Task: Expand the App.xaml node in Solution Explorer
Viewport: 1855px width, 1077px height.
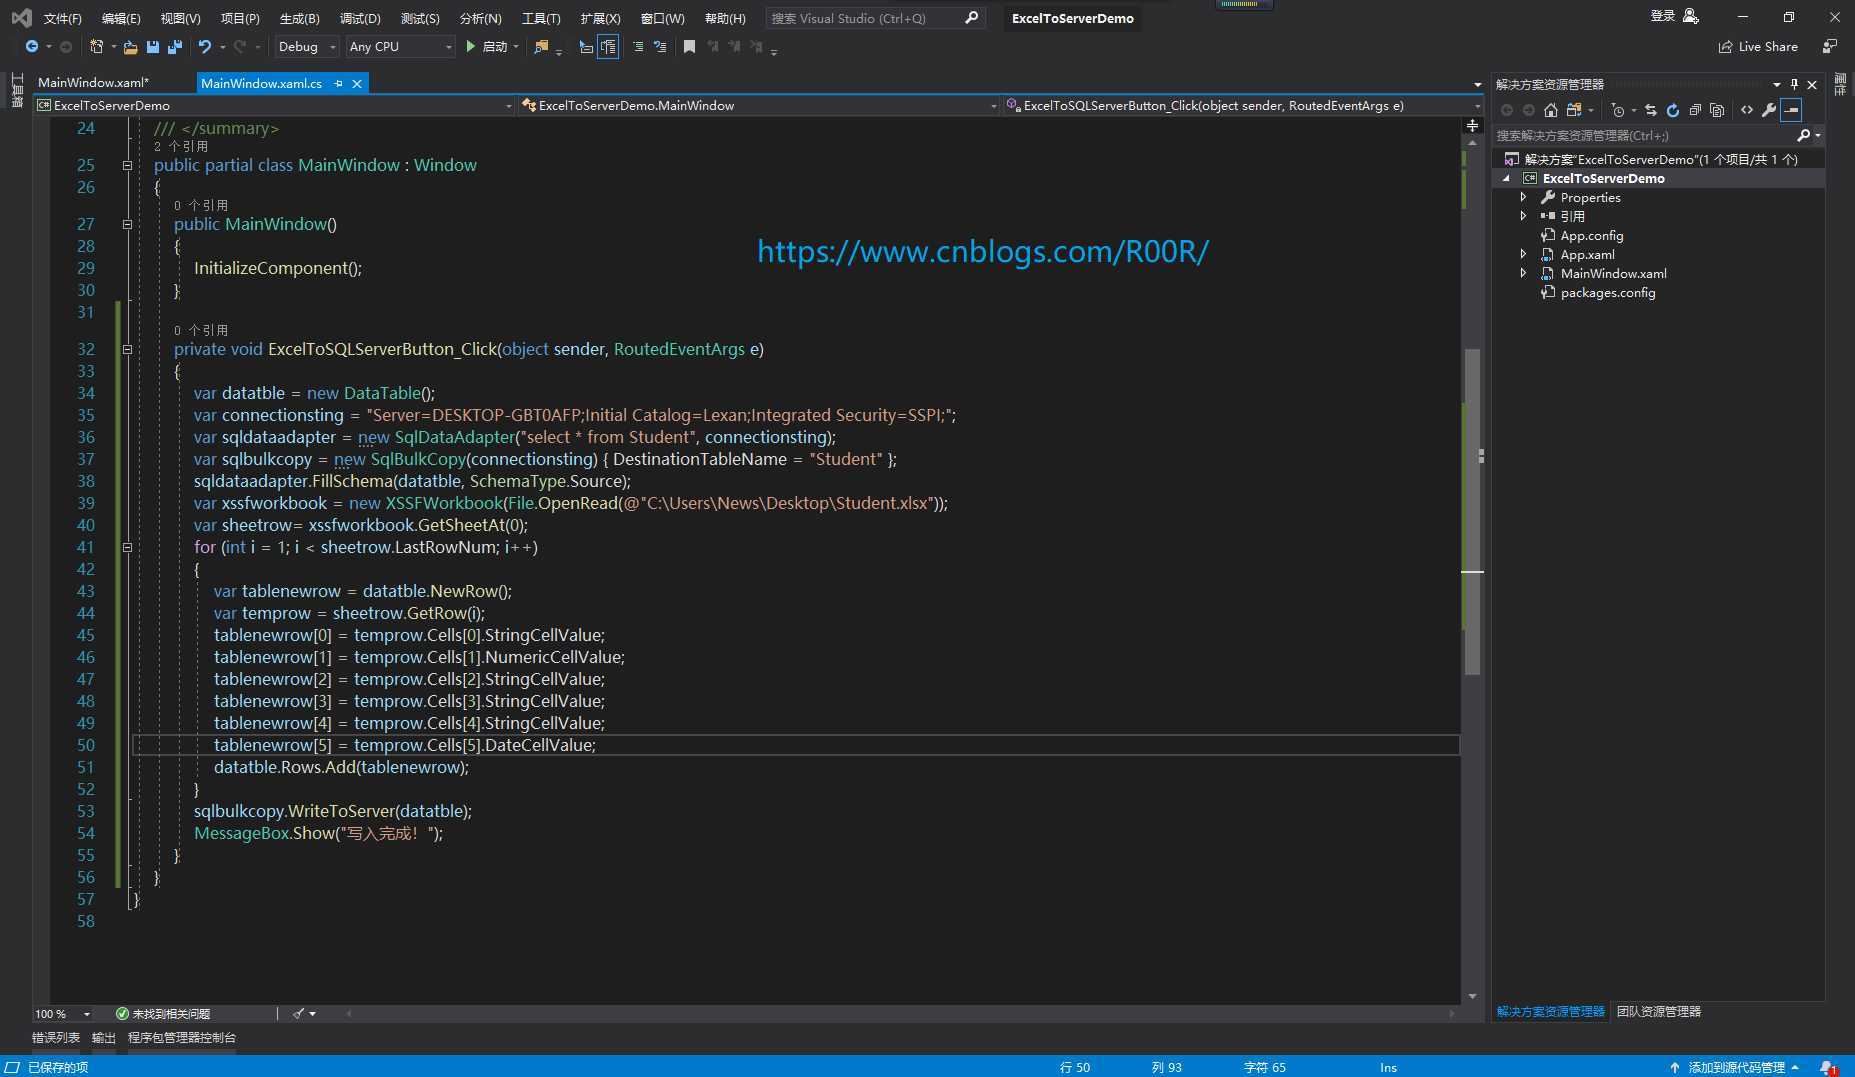Action: 1523,254
